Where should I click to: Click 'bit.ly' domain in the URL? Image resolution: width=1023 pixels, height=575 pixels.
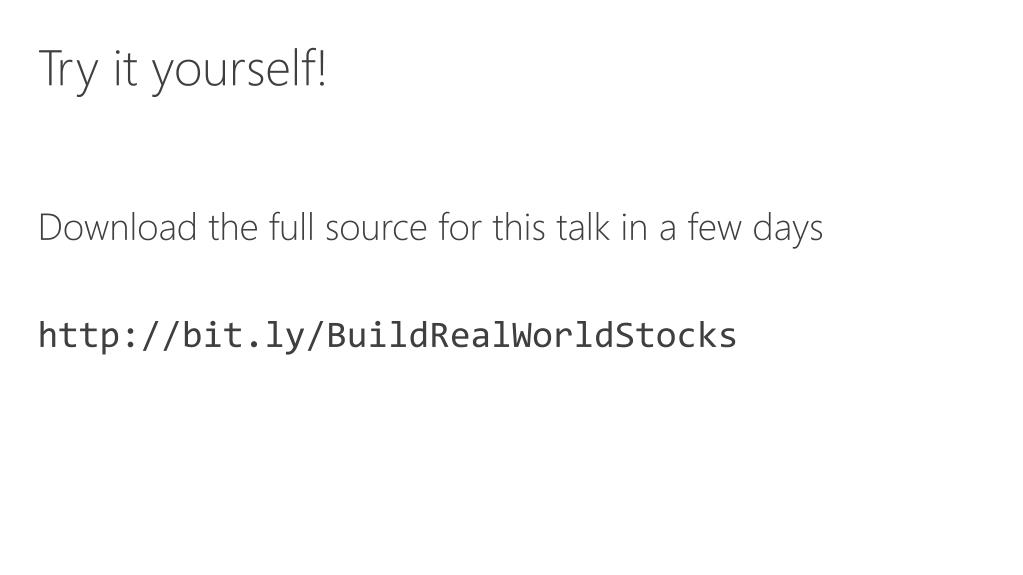pos(242,336)
